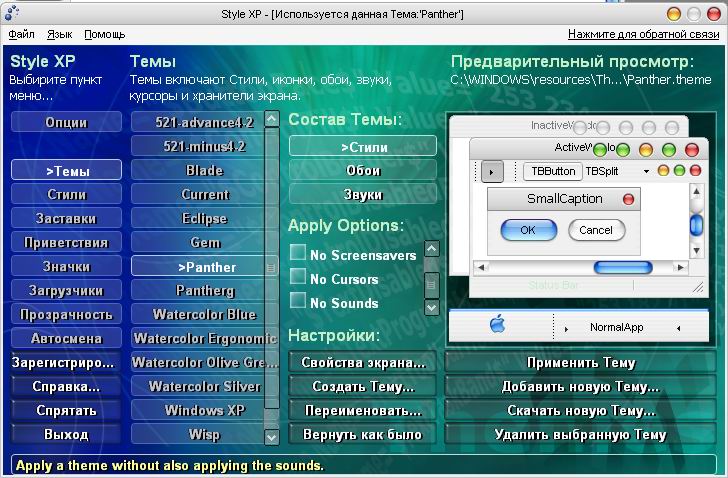Screen dimensions: 728x478
Task: Click the blue OK button in preview
Action: [x=528, y=230]
